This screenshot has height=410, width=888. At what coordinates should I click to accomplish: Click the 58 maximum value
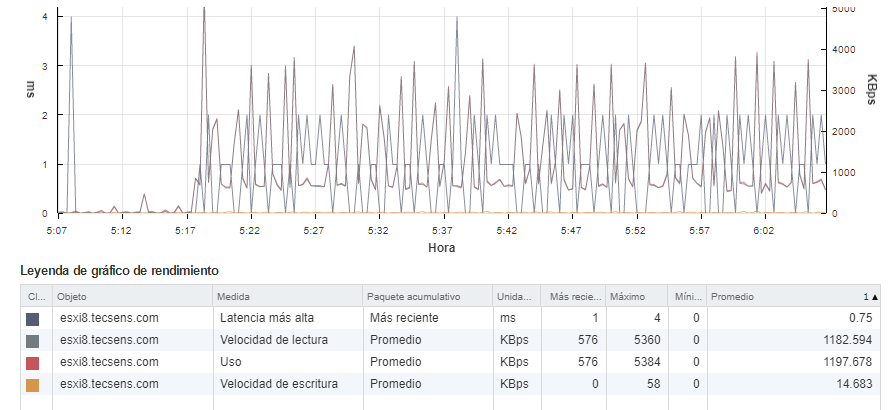(654, 385)
